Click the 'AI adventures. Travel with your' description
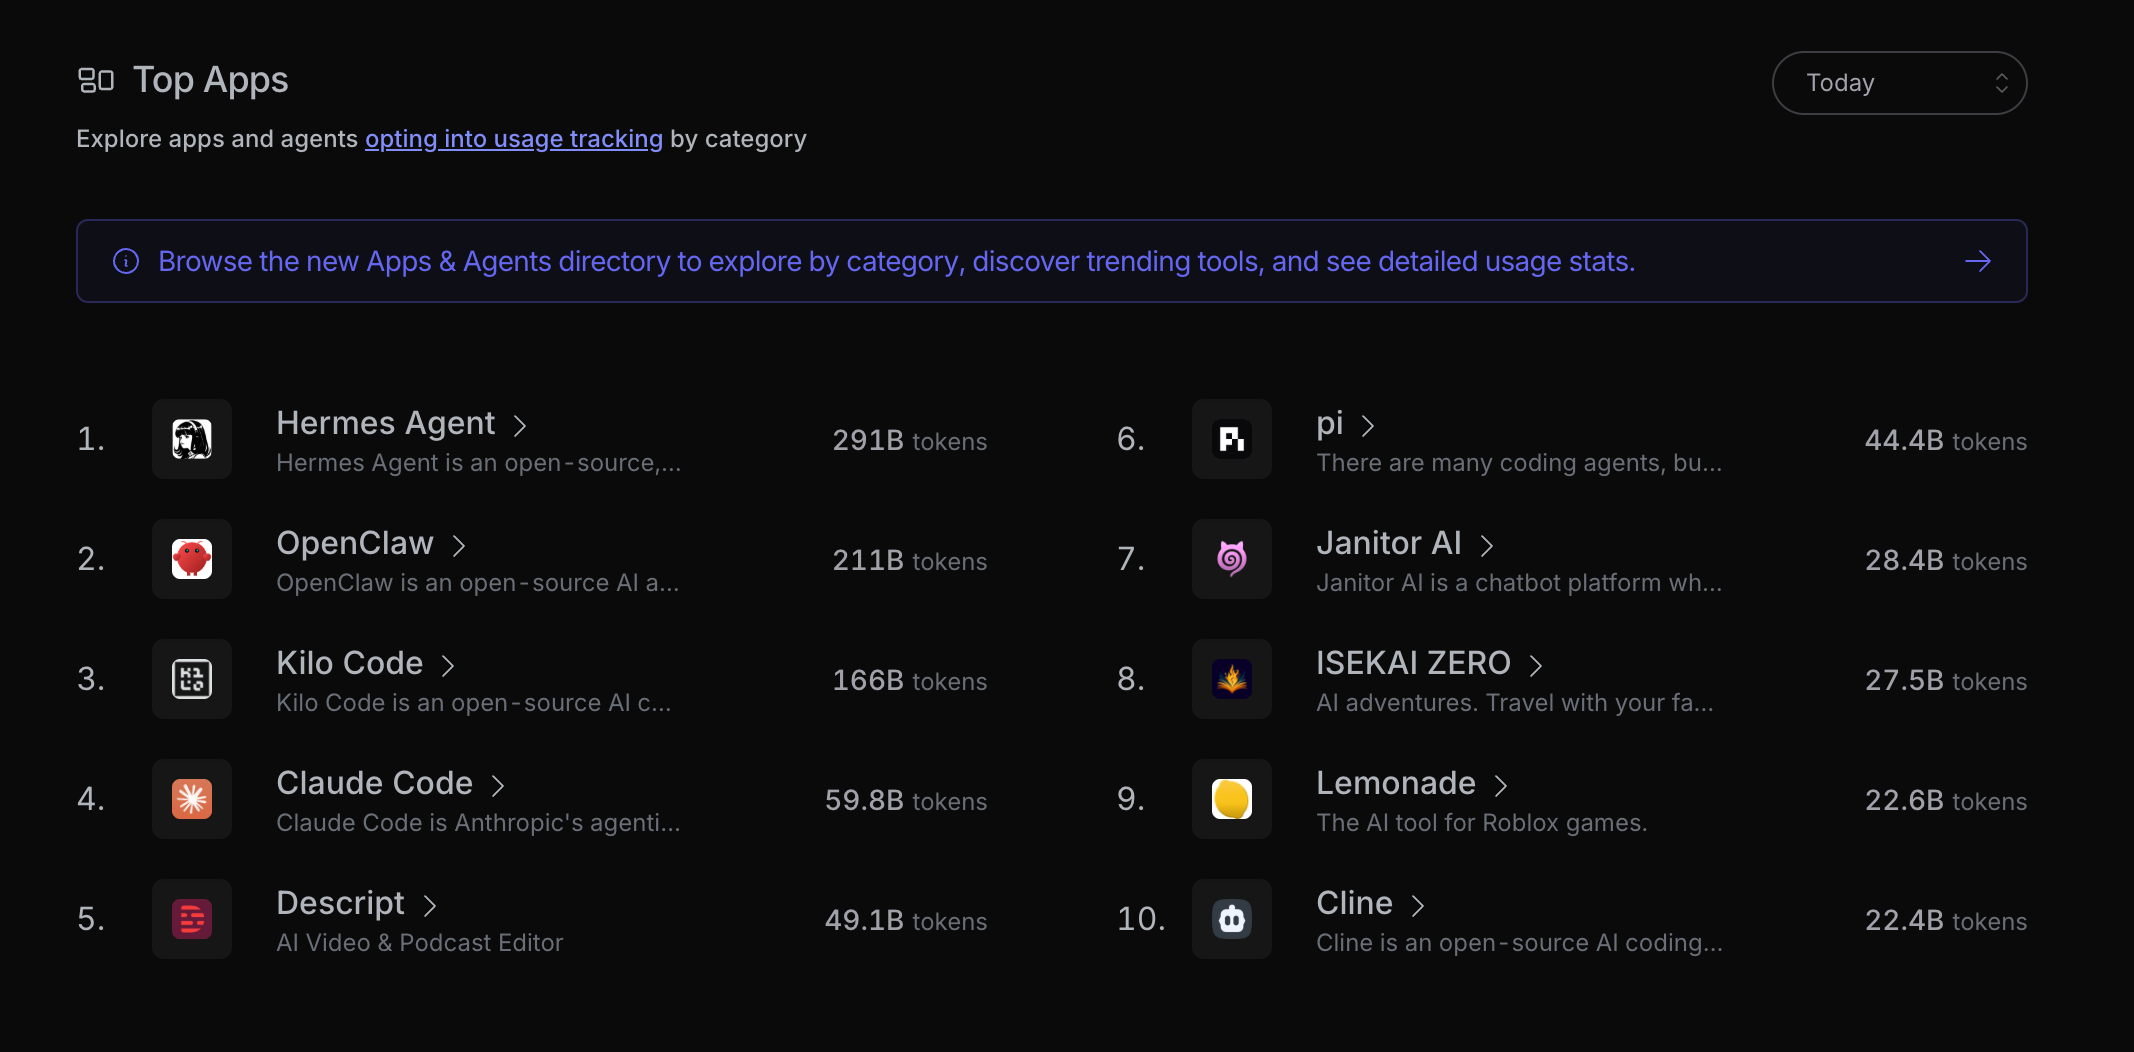This screenshot has height=1052, width=2134. point(1515,703)
